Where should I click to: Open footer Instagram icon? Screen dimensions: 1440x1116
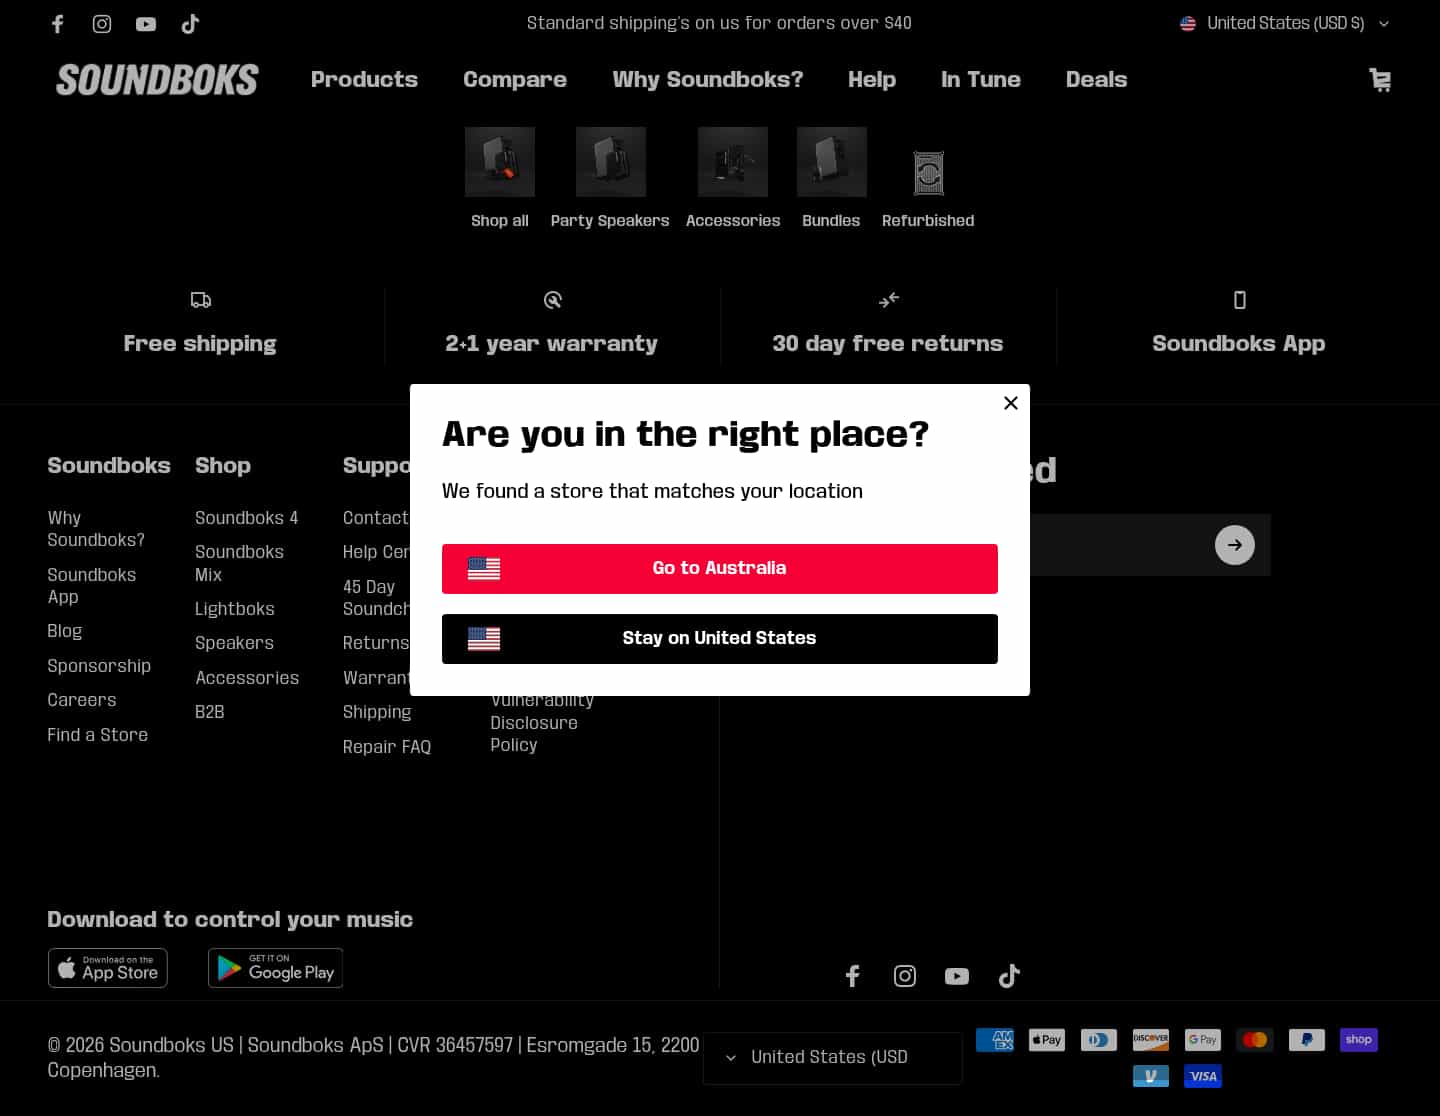click(905, 976)
